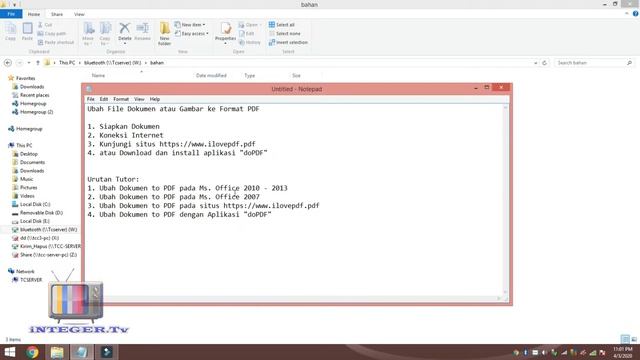Image resolution: width=640 pixels, height=360 pixels.
Task: Open the Move to option in ribbon
Action: click(x=88, y=34)
